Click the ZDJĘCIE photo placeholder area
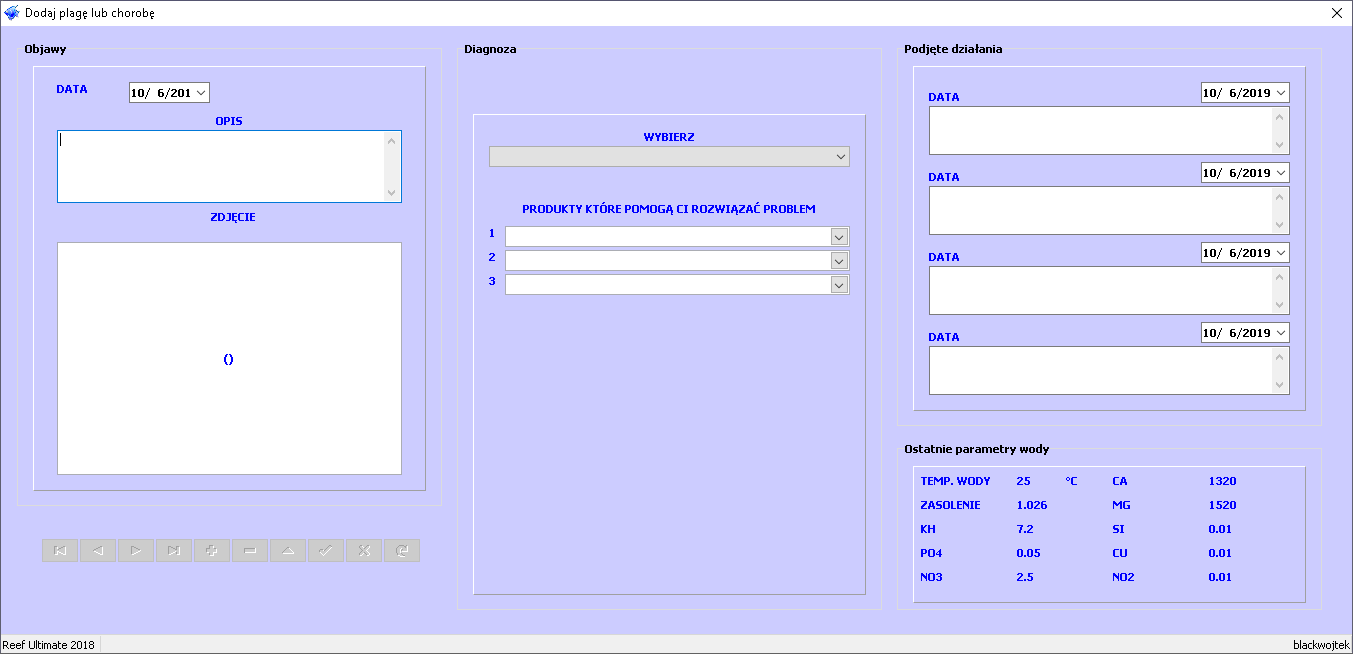 click(229, 358)
